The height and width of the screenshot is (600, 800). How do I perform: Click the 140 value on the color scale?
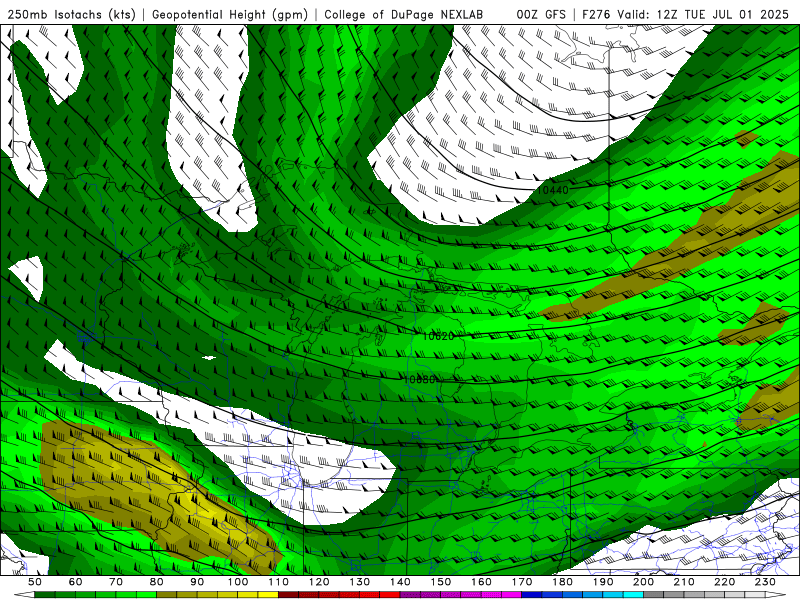pyautogui.click(x=400, y=582)
